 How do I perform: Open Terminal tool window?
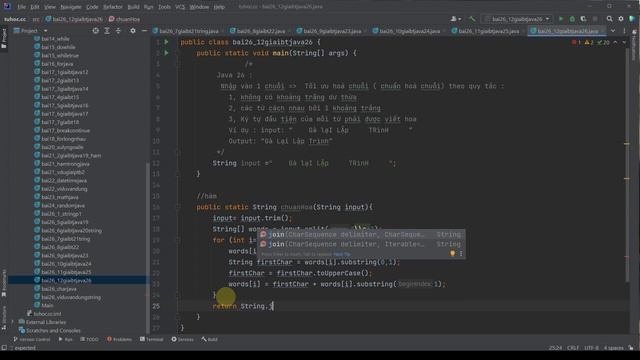[x=151, y=339]
